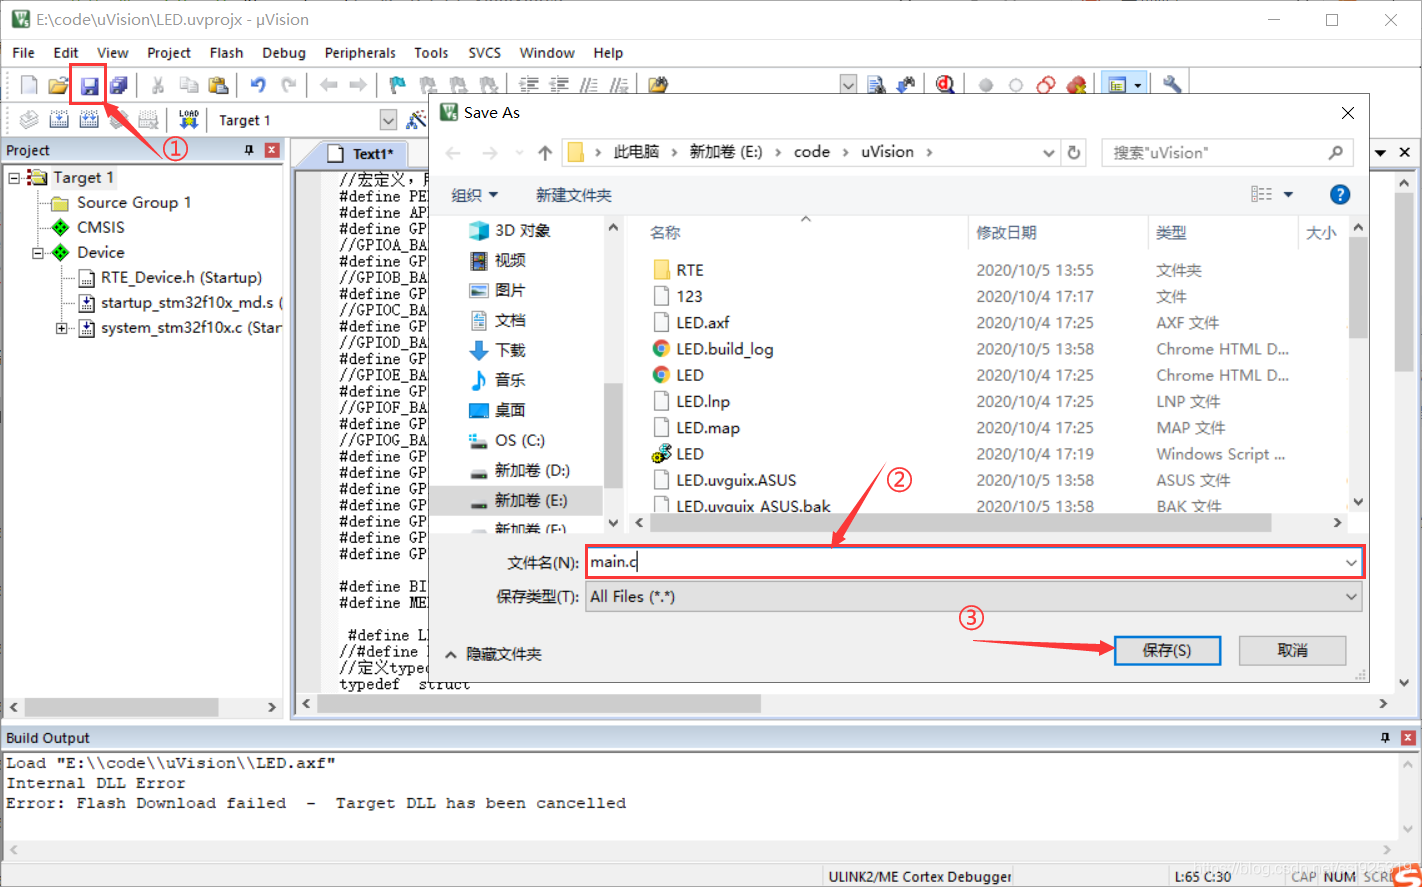Click the 文件名 input containing main.c
Image resolution: width=1422 pixels, height=887 pixels.
975,562
